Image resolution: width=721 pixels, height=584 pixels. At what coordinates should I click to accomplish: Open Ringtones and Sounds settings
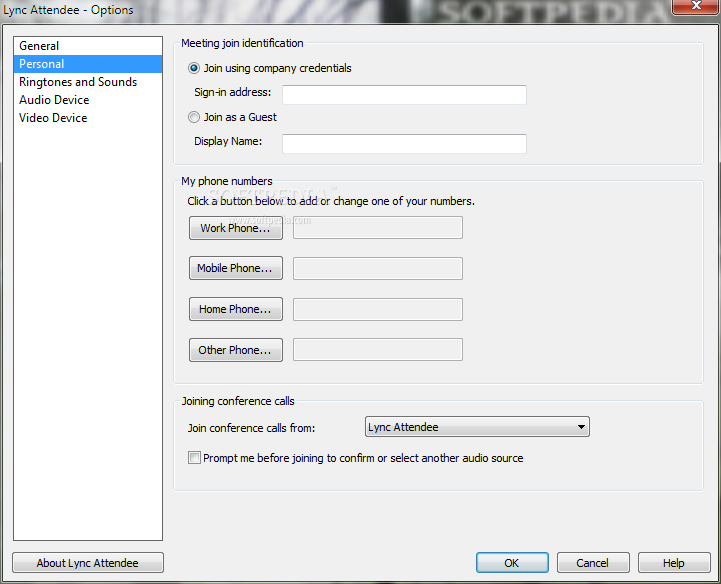[x=88, y=82]
